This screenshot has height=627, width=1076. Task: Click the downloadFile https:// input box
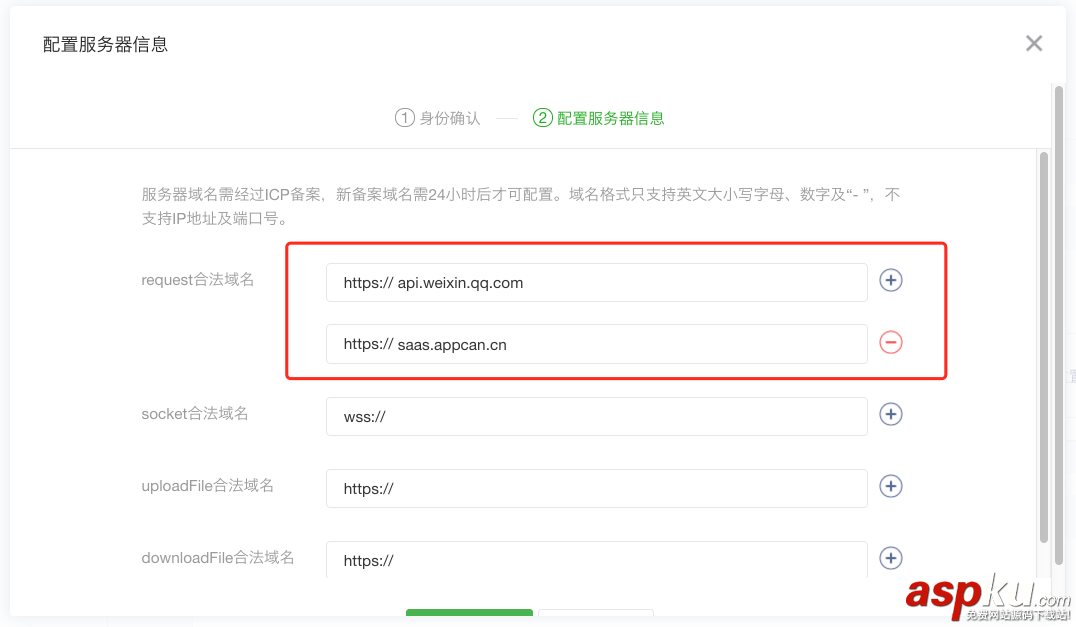[596, 558]
